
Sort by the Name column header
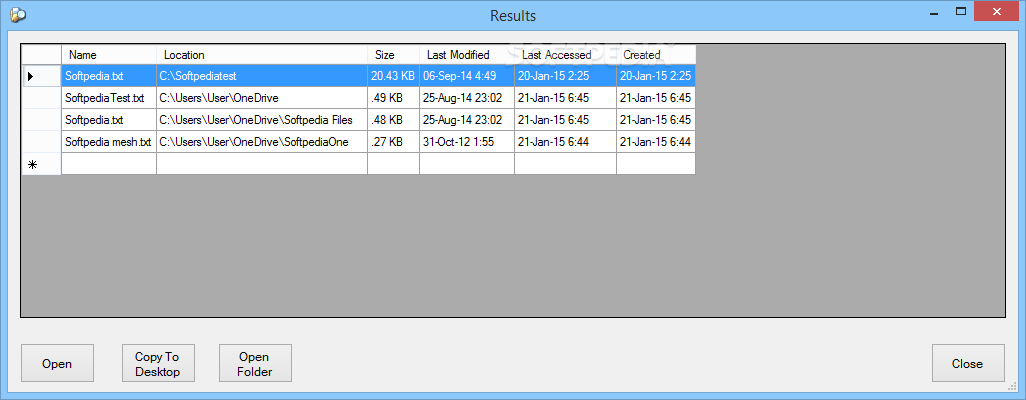[109, 55]
